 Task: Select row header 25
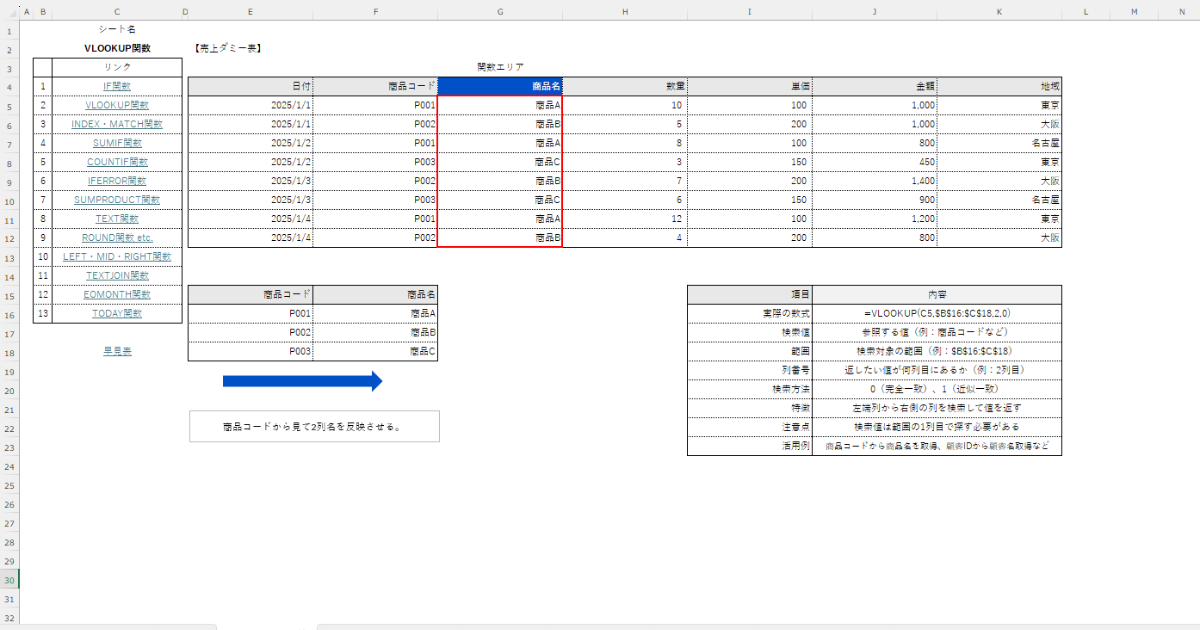pos(10,485)
